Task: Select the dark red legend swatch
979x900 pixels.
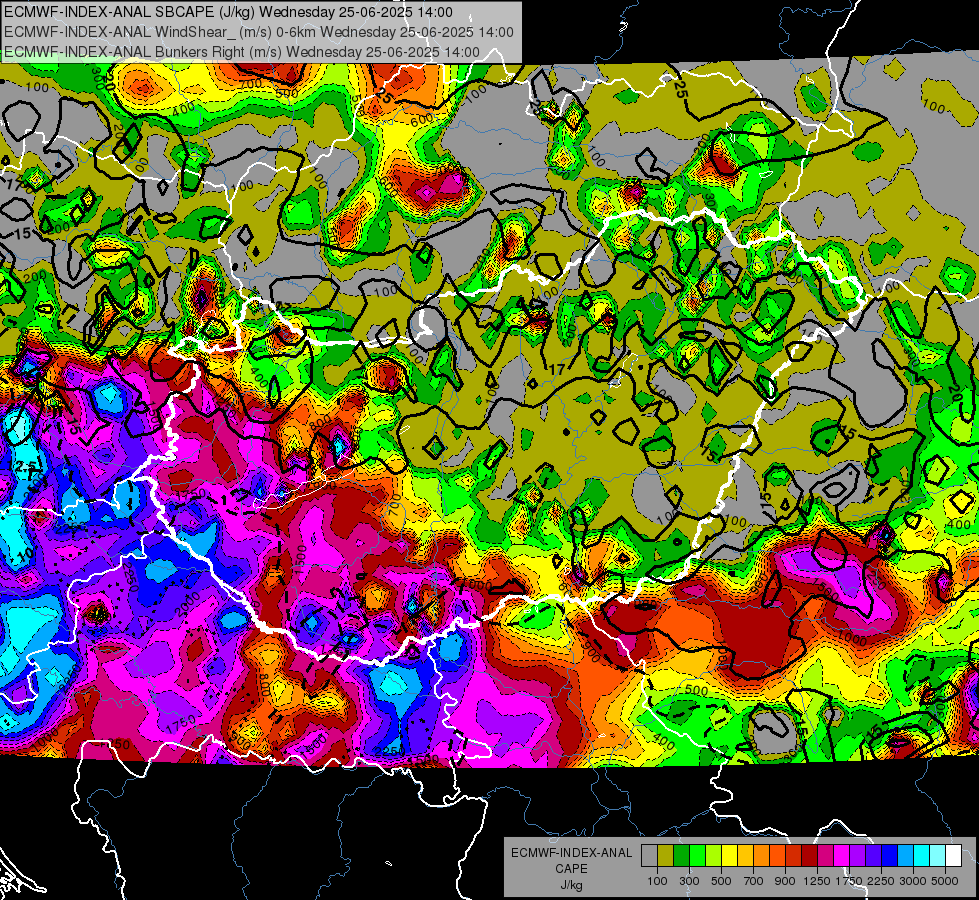Action: 809,856
